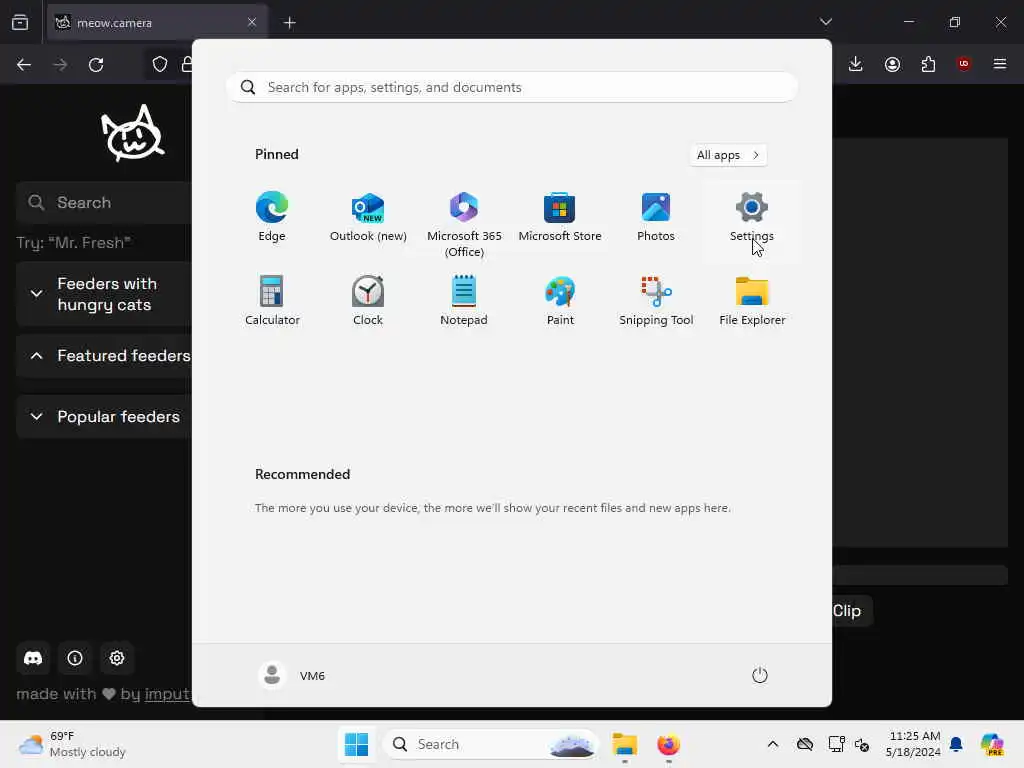Open Notepad from Start menu

[x=464, y=301]
